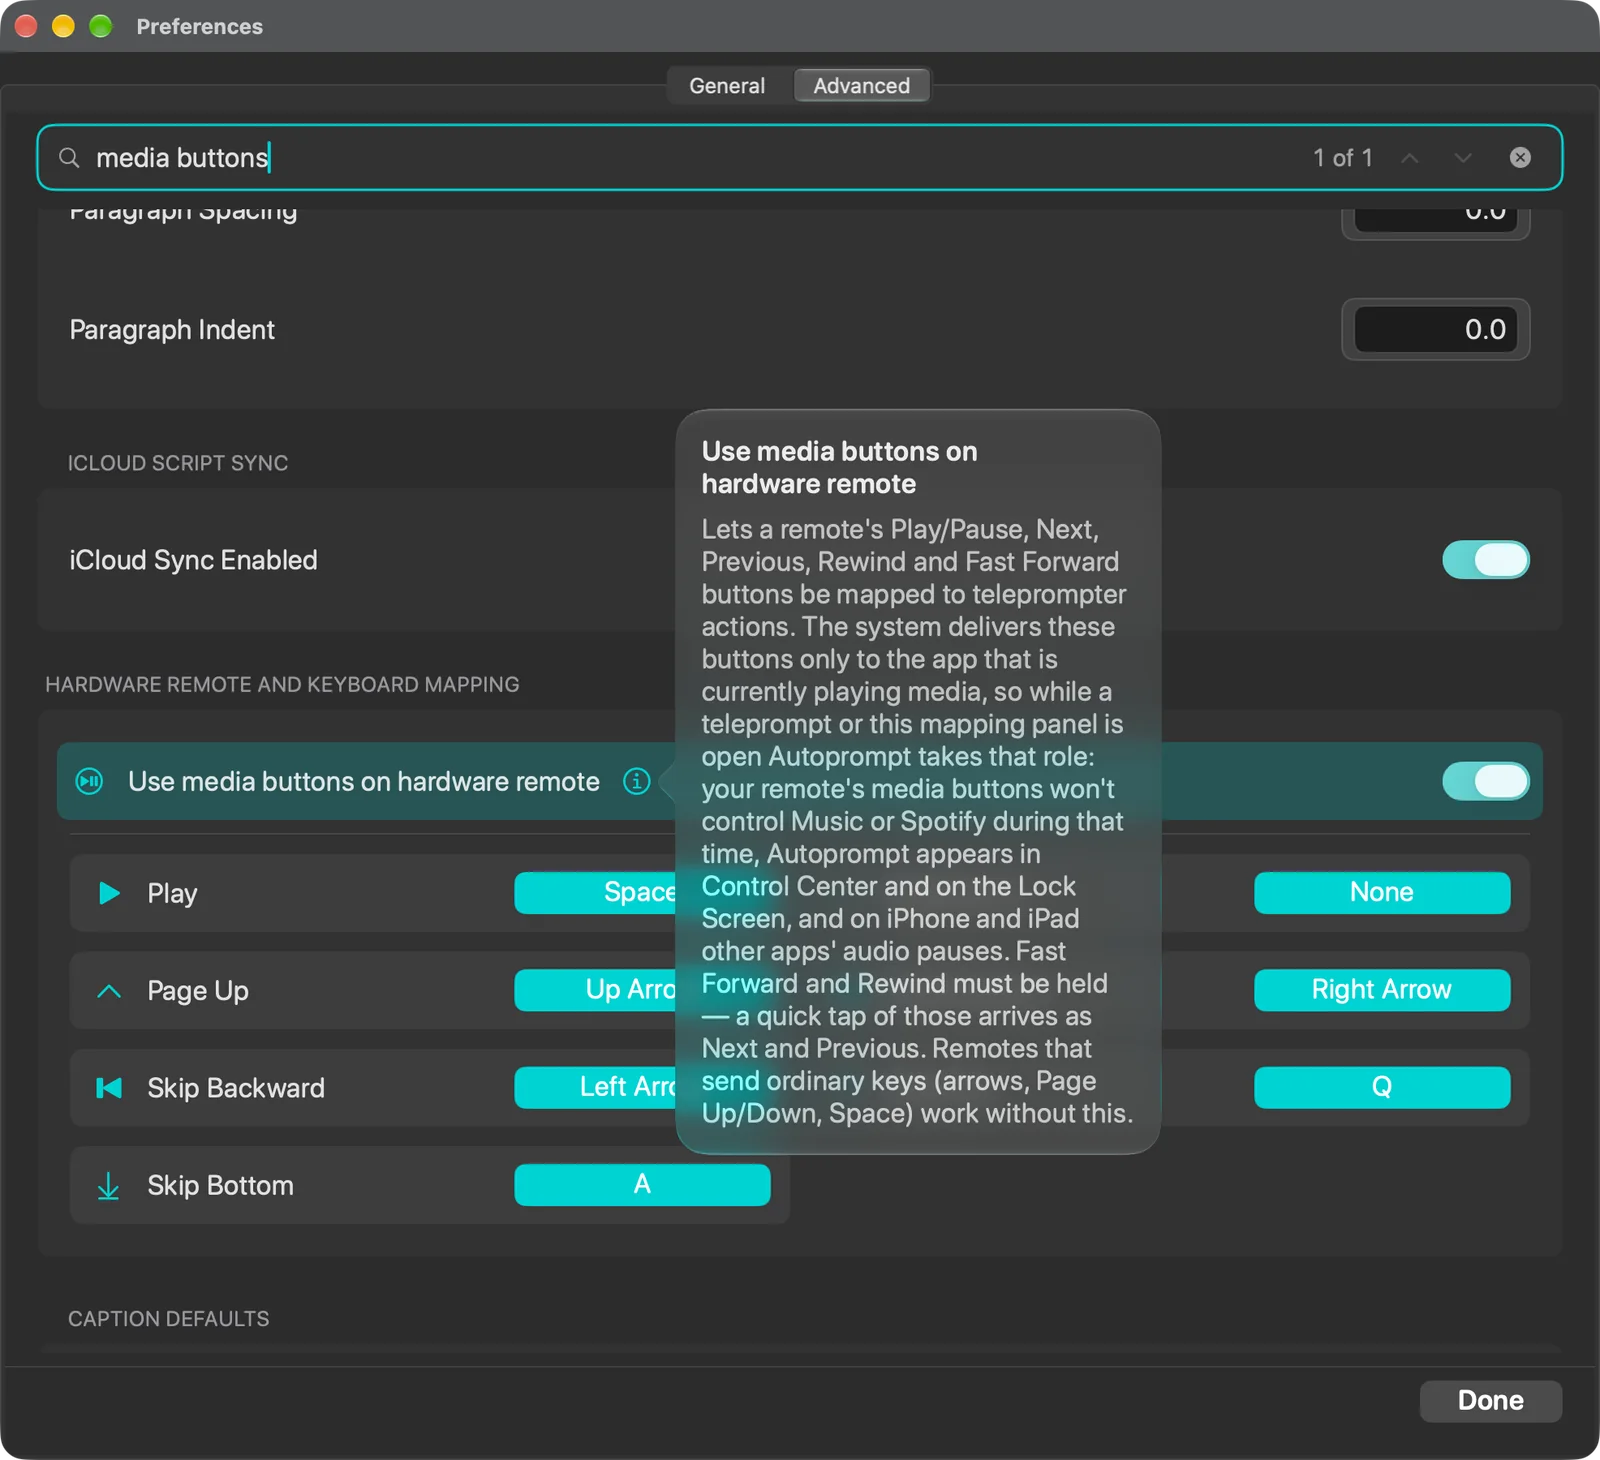The width and height of the screenshot is (1600, 1460).
Task: Click the search magnifier icon
Action: tap(69, 158)
